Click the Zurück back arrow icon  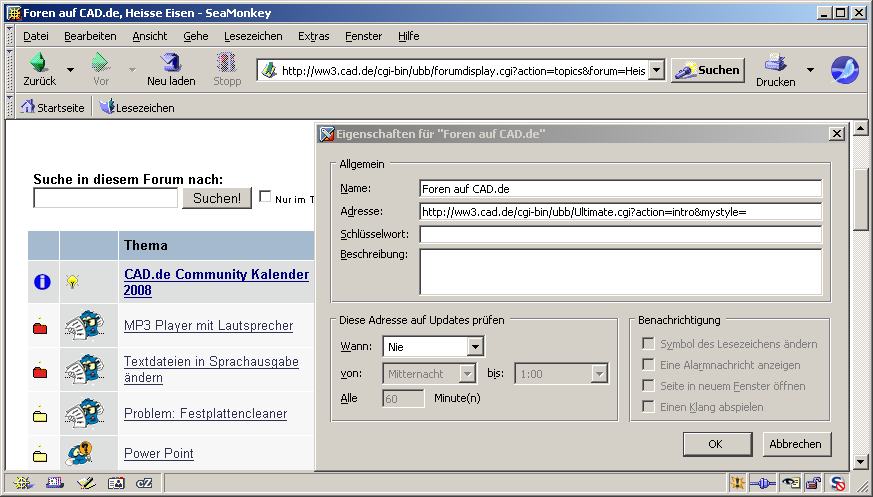[x=39, y=62]
